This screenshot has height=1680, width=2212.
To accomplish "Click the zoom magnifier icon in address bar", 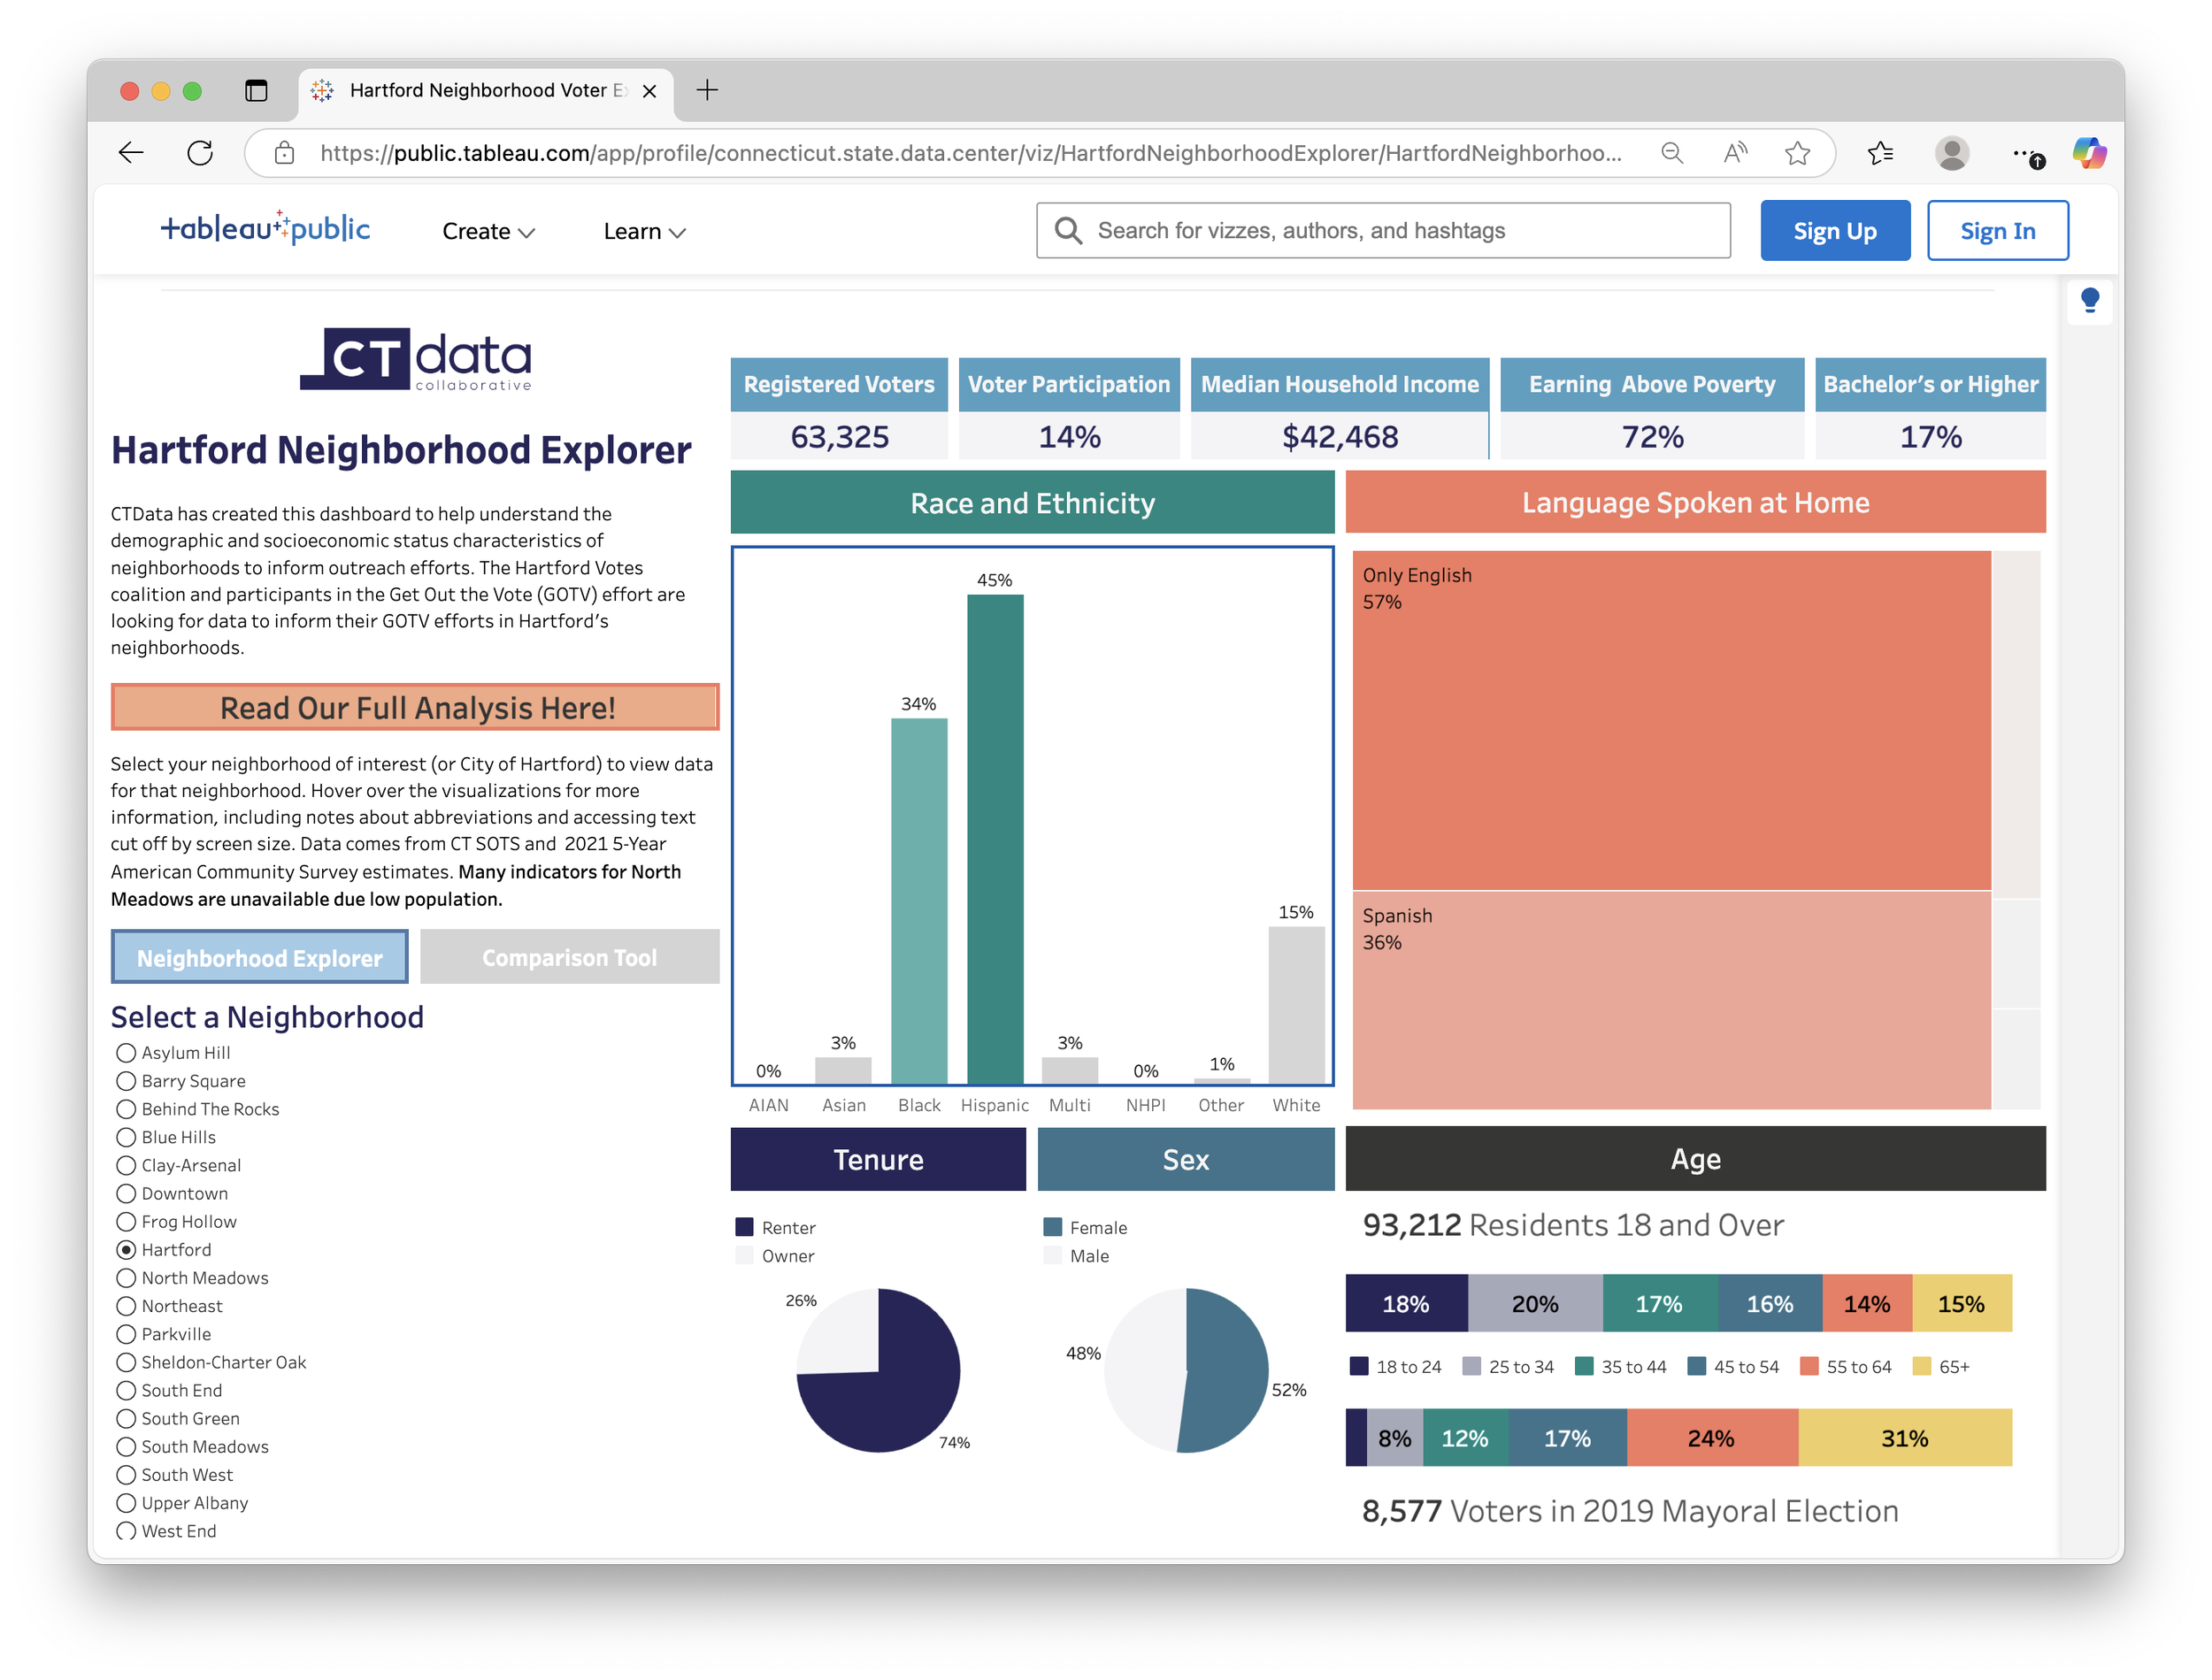I will (x=1672, y=153).
